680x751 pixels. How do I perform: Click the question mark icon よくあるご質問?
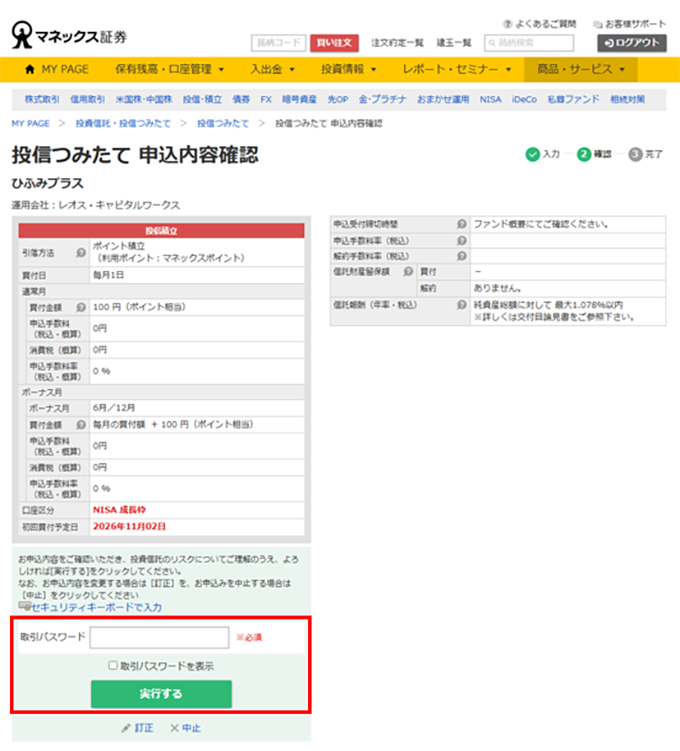point(508,24)
